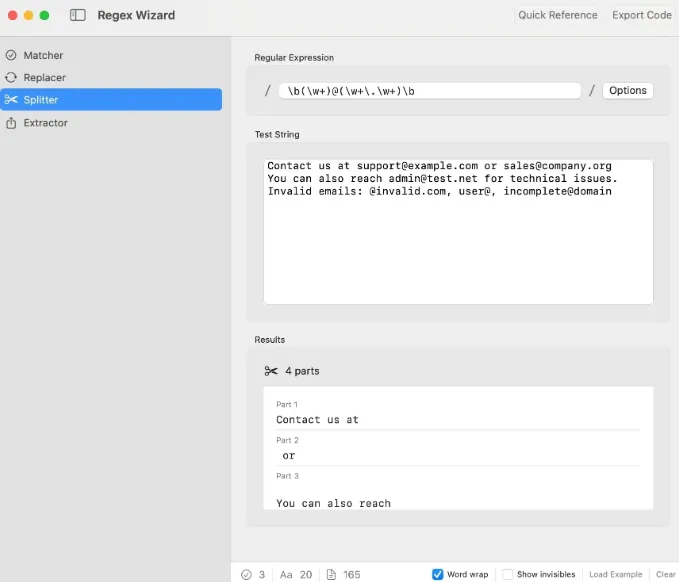The height and width of the screenshot is (582, 679).
Task: Click the '20' value in status bar
Action: click(306, 575)
